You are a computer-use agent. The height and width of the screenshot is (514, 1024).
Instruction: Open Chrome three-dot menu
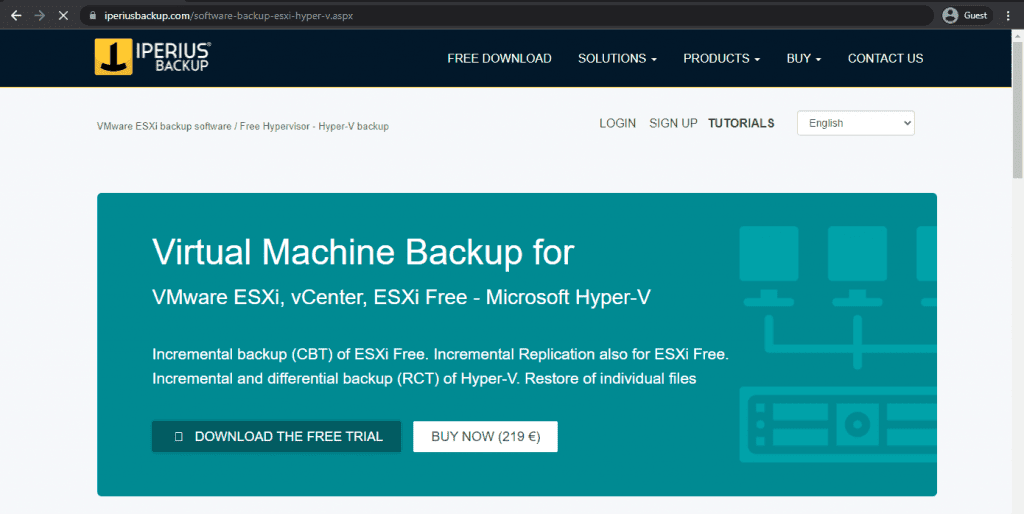click(x=1008, y=16)
